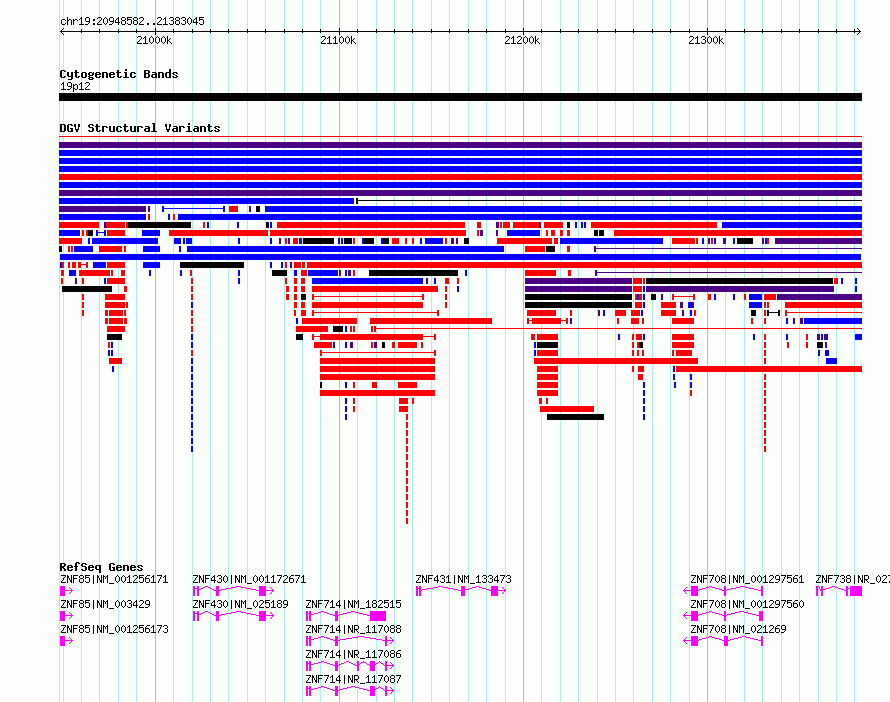Select ZNF431 NM_133473 gene model glyph
This screenshot has height=702, width=890.
461,591
